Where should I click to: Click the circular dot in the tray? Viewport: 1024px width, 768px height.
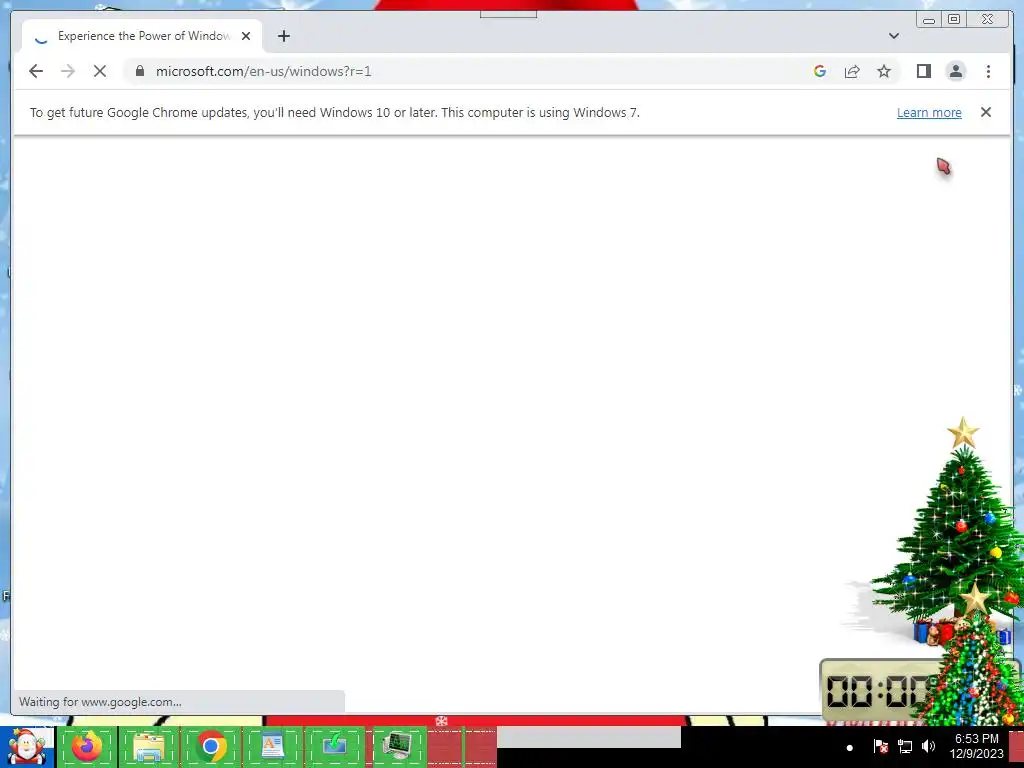850,748
